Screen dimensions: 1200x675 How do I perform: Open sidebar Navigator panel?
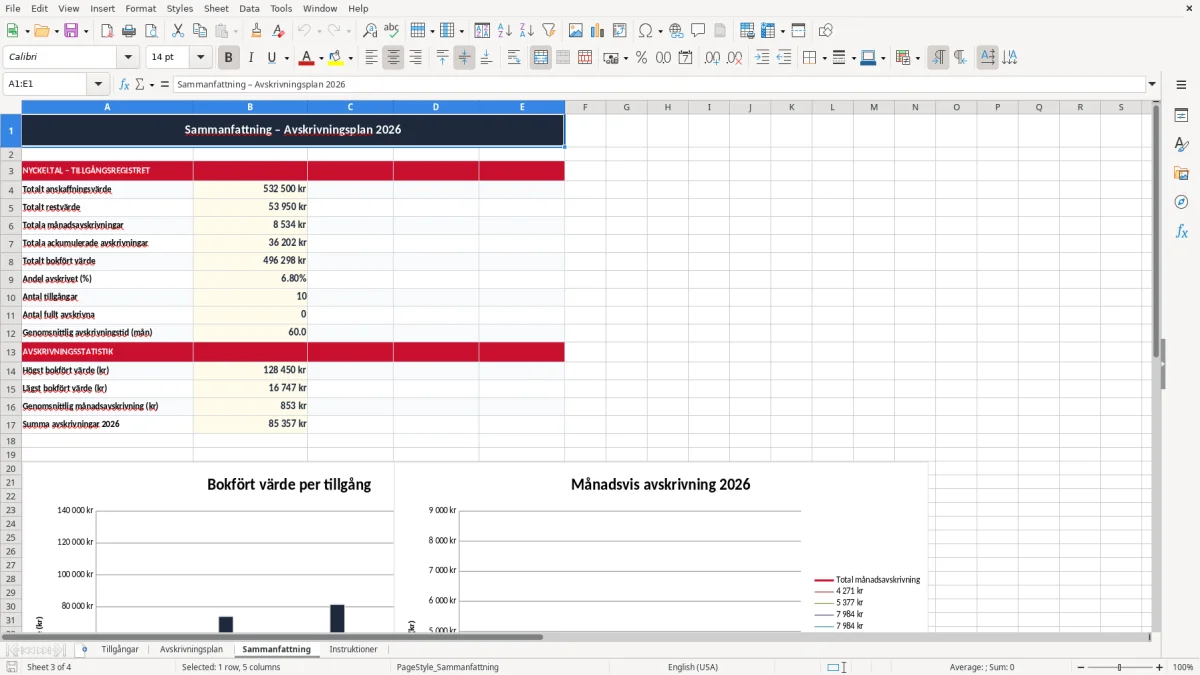coord(1181,202)
